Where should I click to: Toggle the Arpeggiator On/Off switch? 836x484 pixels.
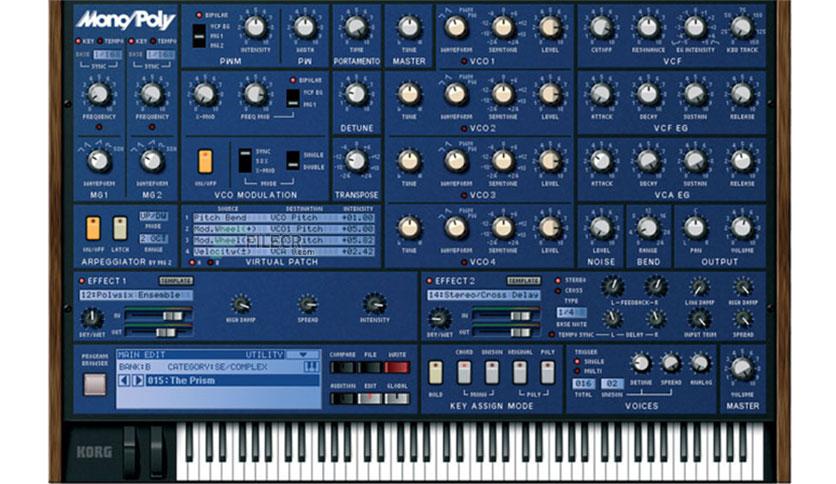[x=93, y=229]
